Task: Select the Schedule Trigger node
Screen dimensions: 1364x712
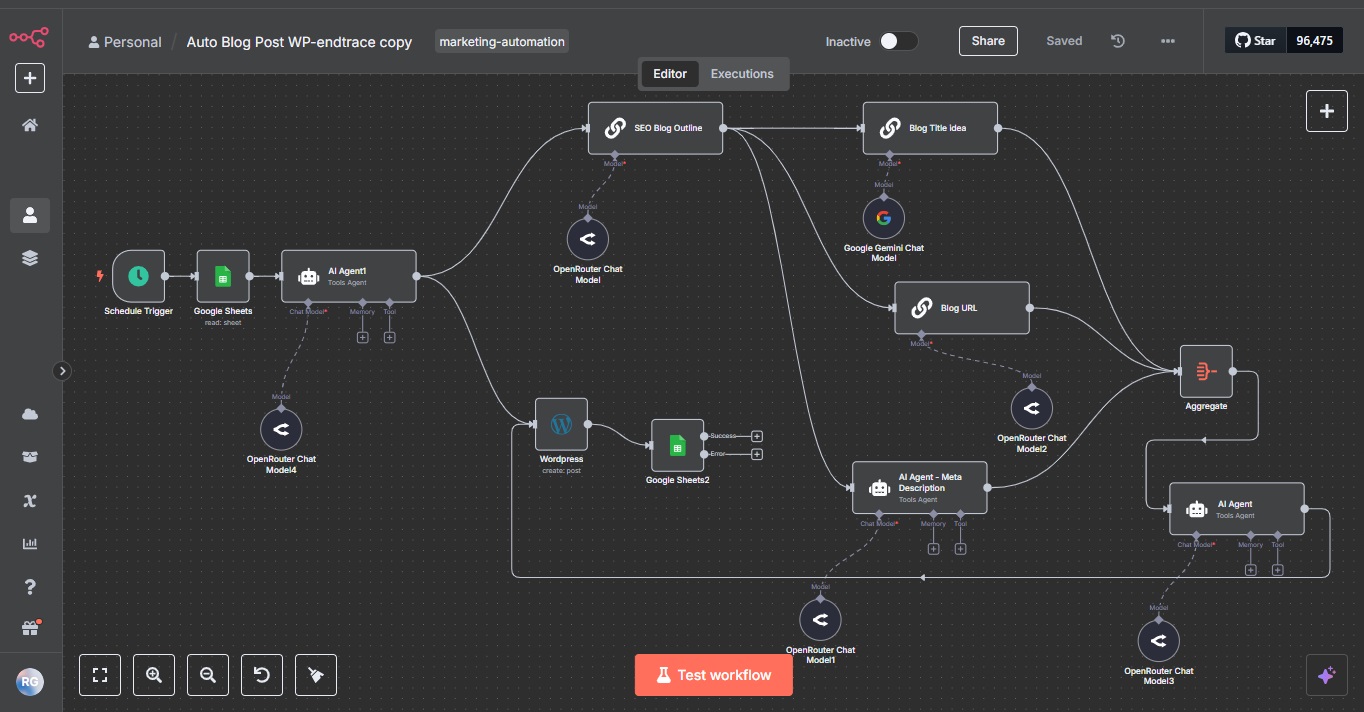Action: point(138,276)
